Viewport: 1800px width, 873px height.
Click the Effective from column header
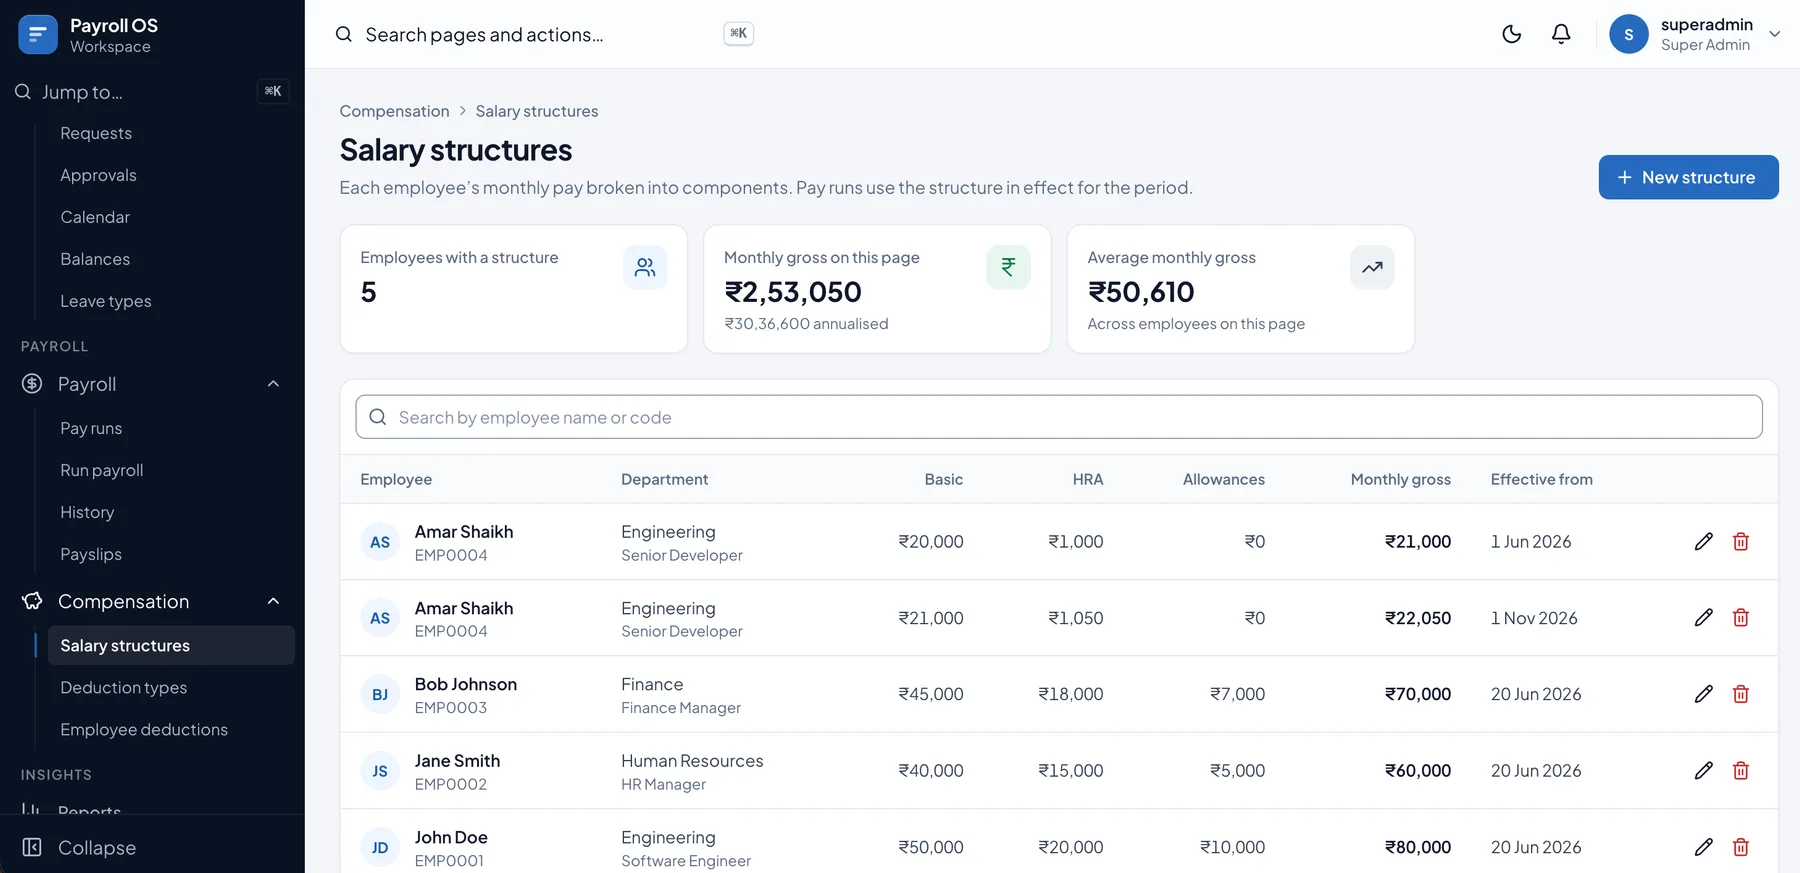click(x=1541, y=479)
